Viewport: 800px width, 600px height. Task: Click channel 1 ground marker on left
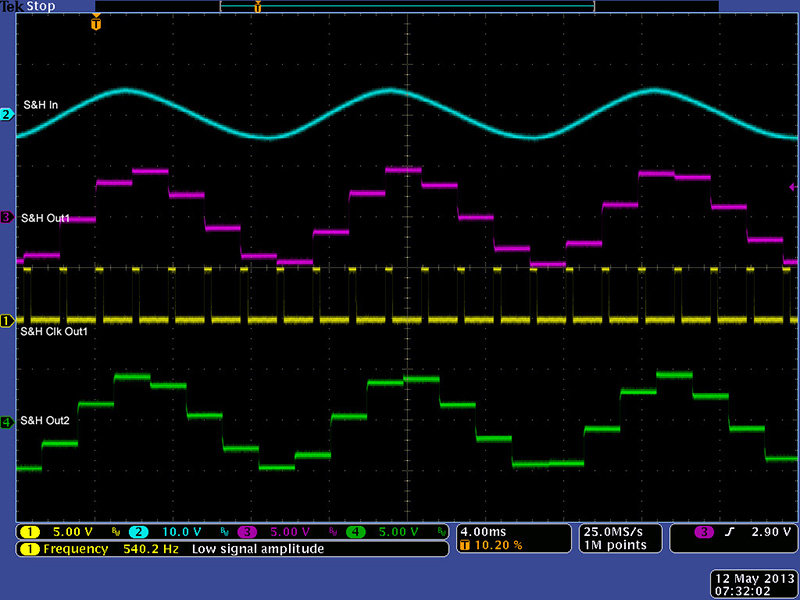click(6, 321)
